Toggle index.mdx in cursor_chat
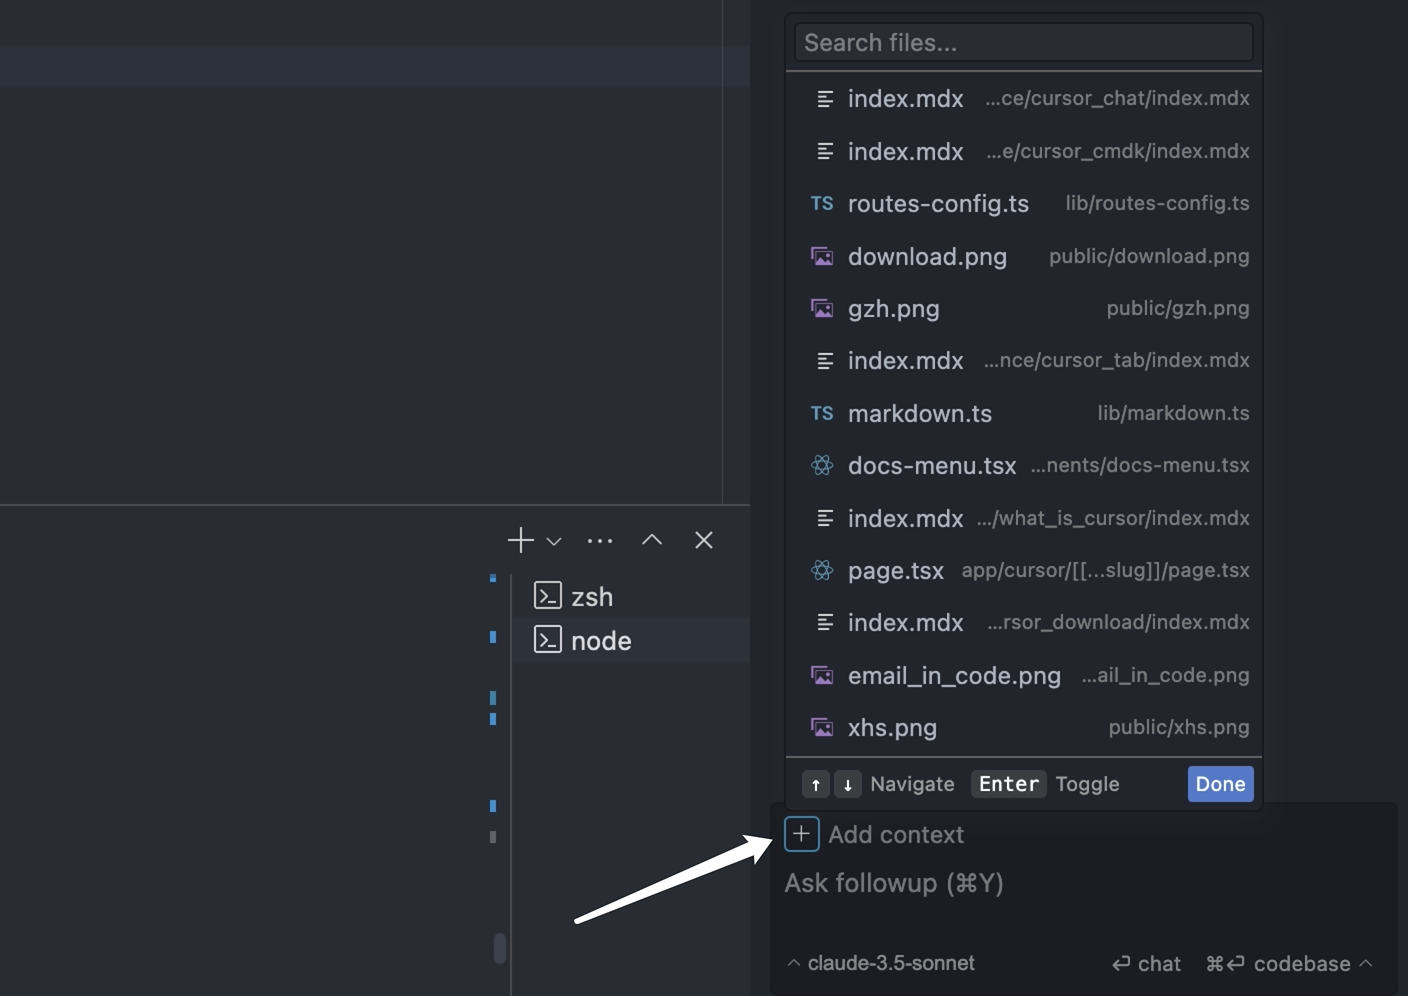1408x996 pixels. coord(1024,99)
